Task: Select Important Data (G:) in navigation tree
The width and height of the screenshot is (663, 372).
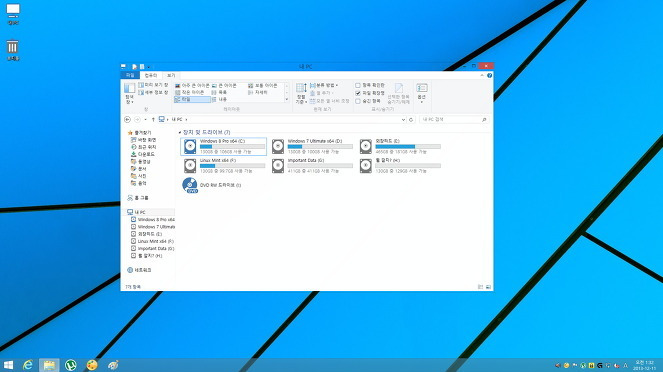Action: coord(152,249)
